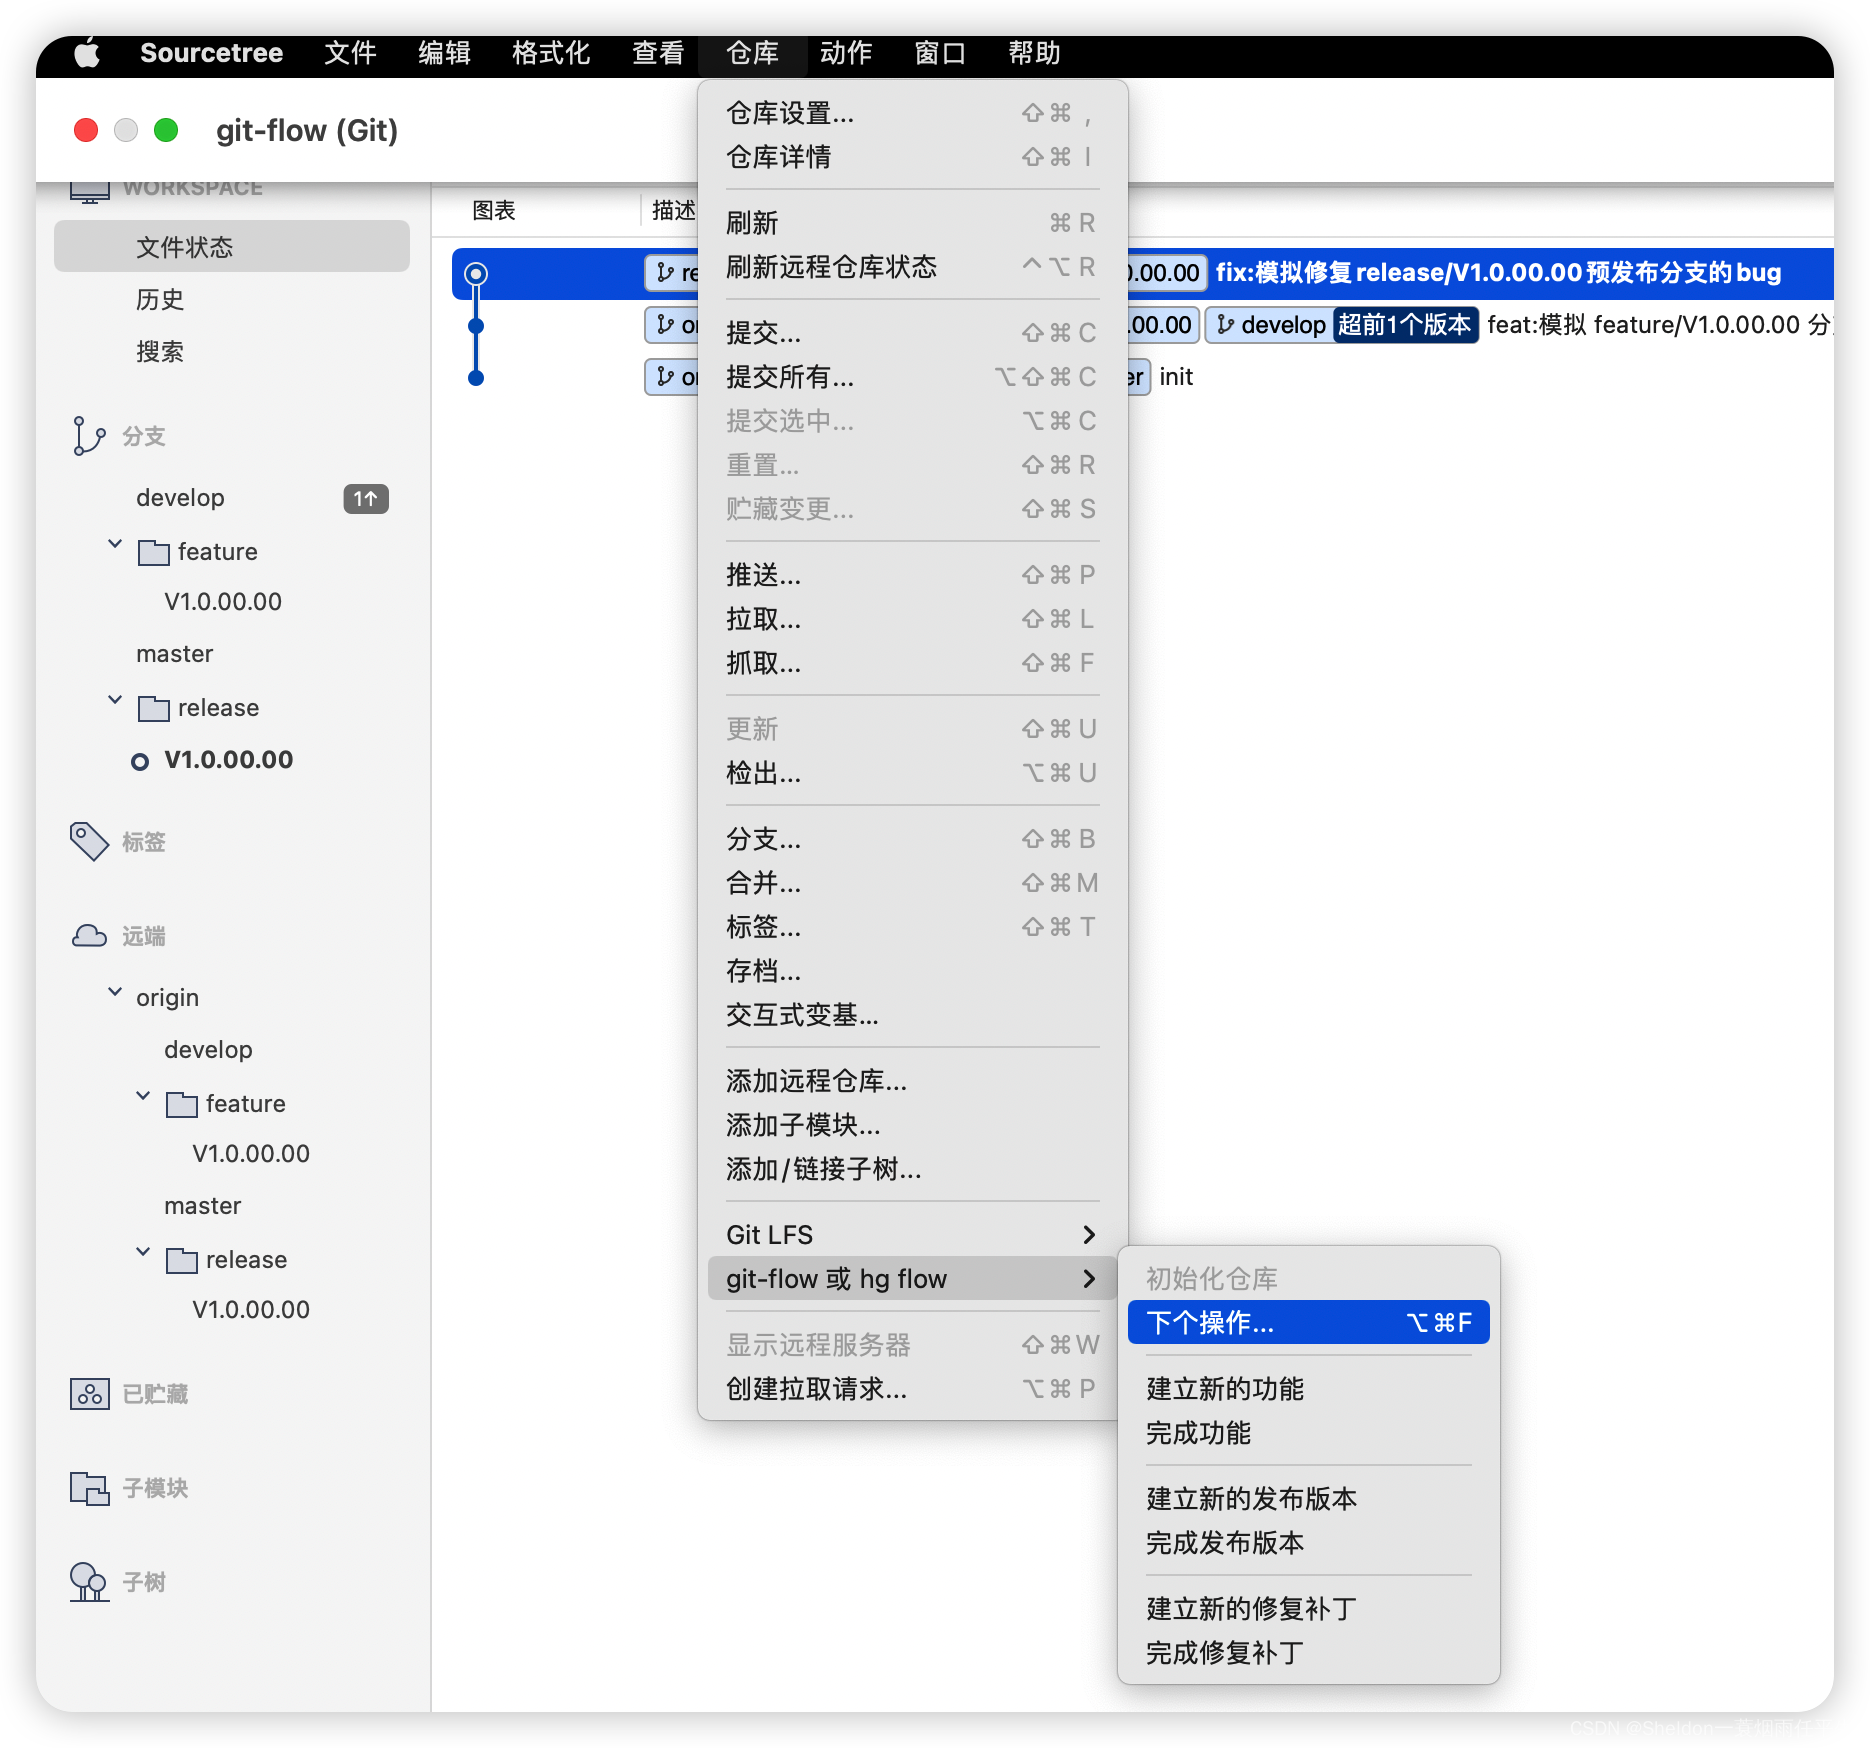Collapse the origin feature folder
1870x1748 pixels.
pyautogui.click(x=143, y=1096)
